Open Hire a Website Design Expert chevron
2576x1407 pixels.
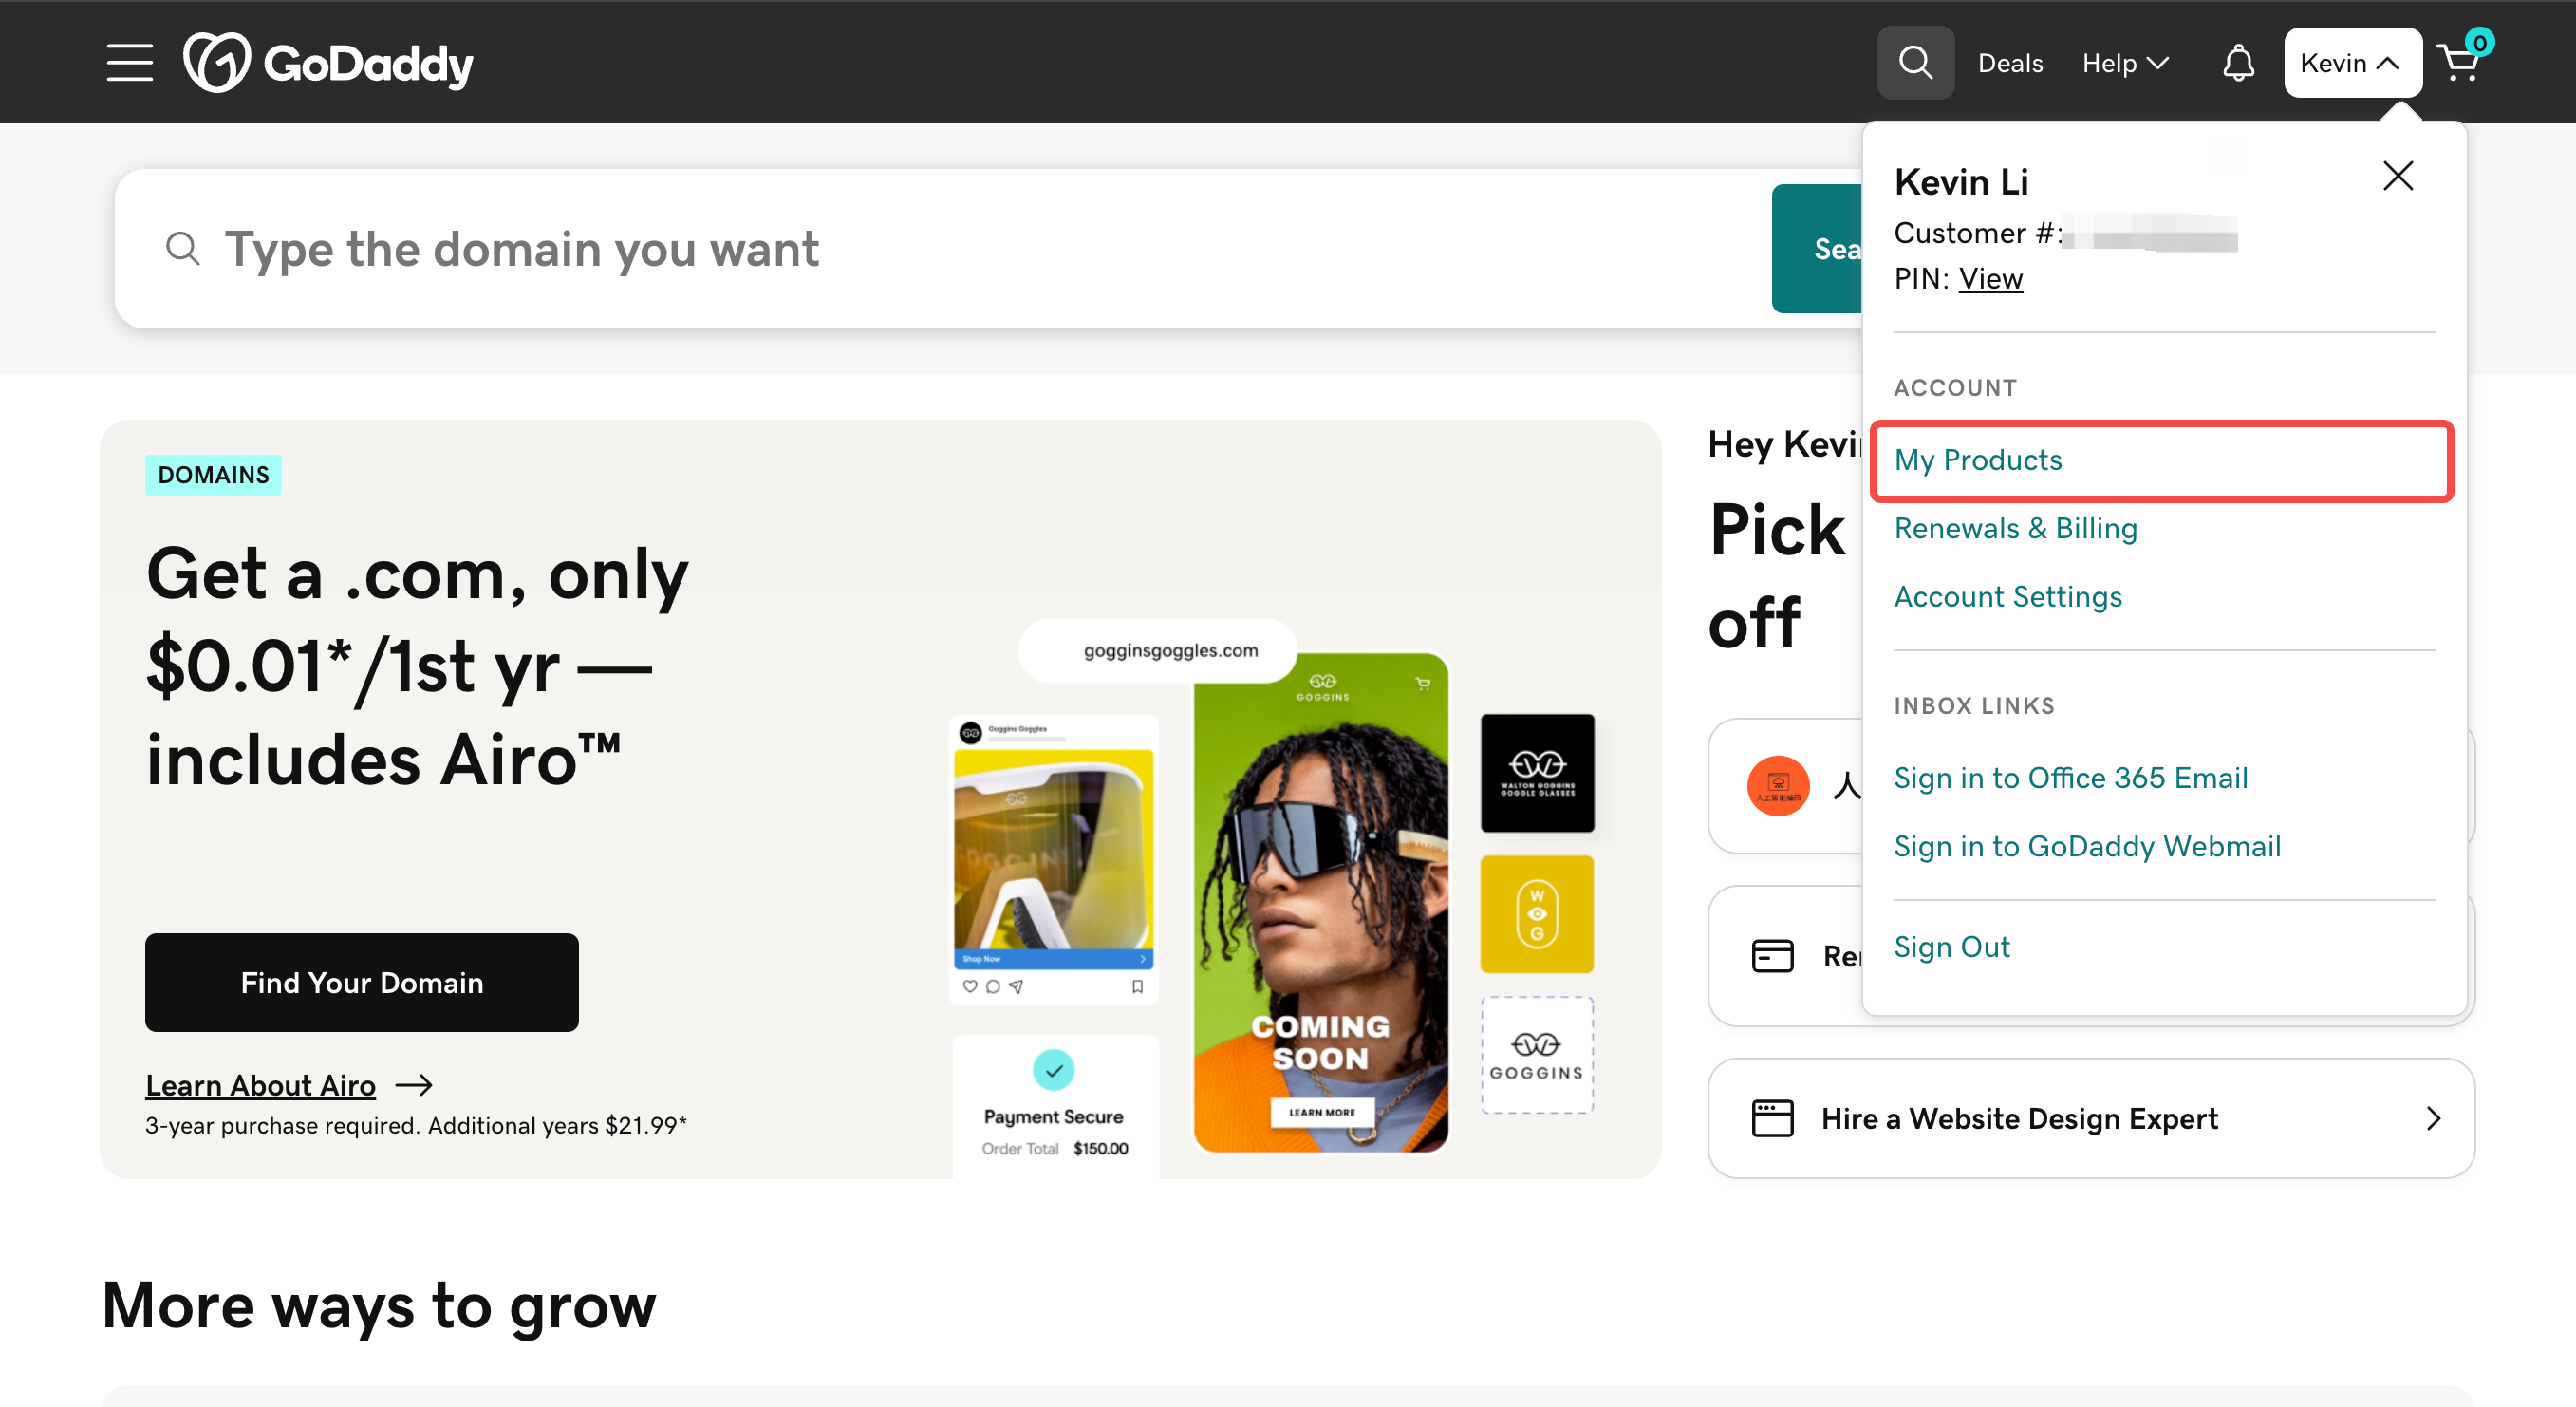(x=2432, y=1118)
